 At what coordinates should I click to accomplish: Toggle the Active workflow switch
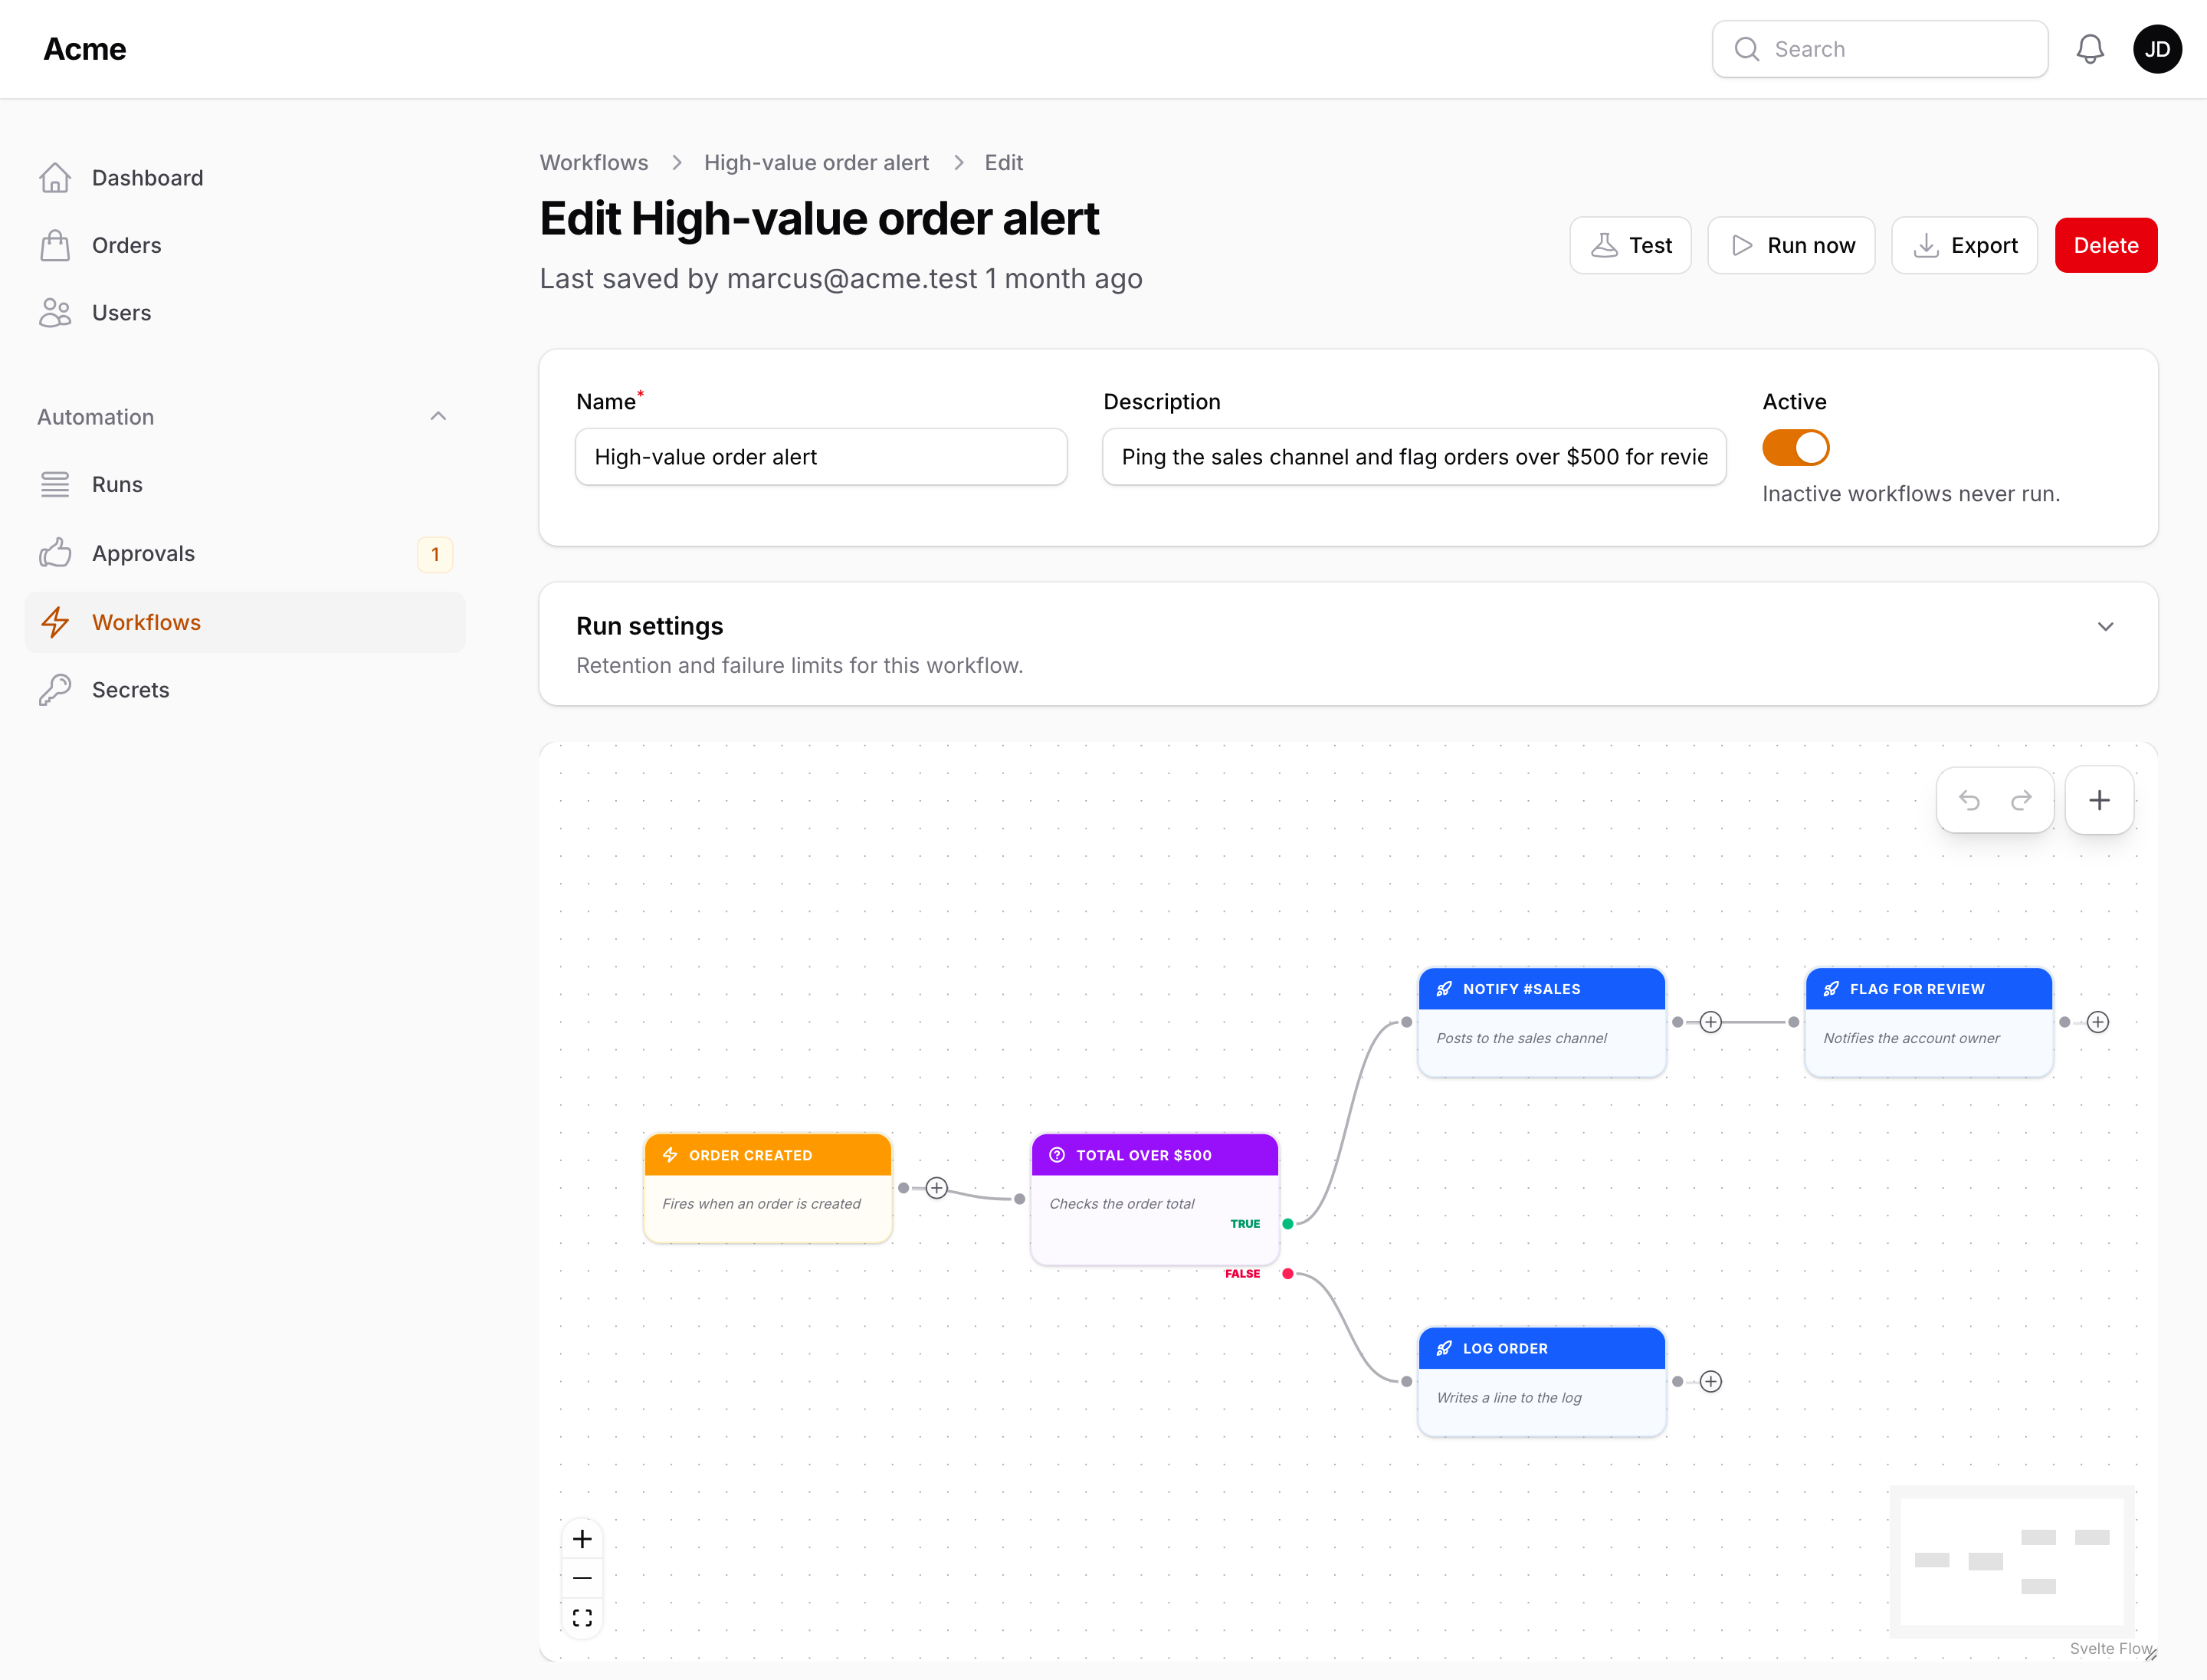pyautogui.click(x=1796, y=448)
